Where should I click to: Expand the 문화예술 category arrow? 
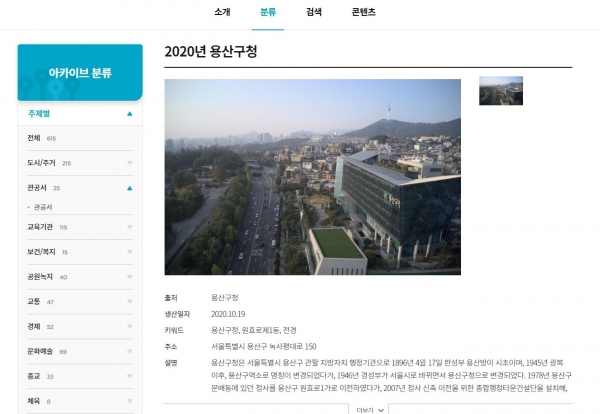tap(130, 351)
